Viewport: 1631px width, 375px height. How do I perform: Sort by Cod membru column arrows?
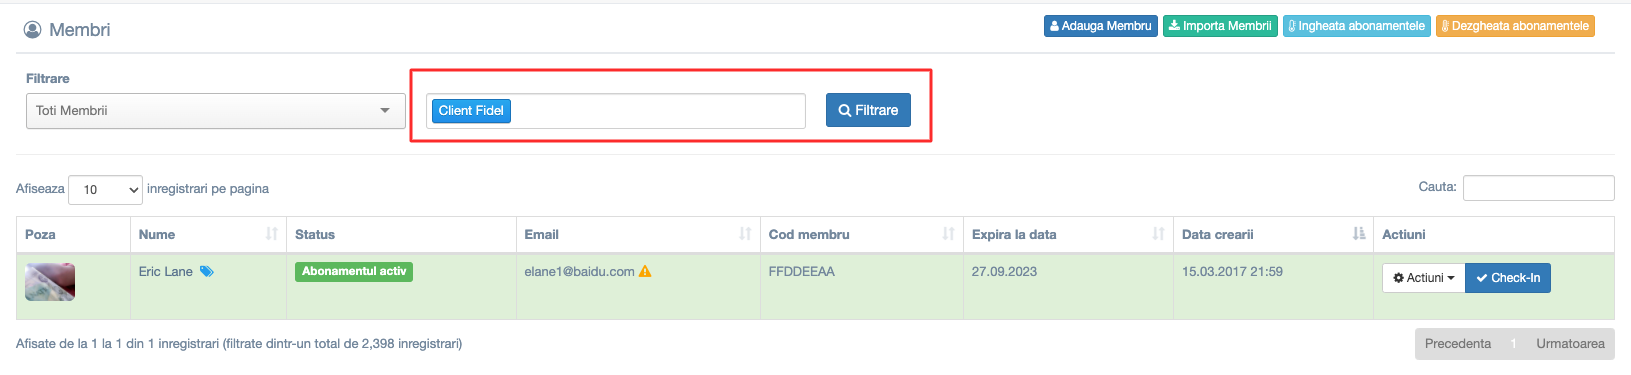948,234
